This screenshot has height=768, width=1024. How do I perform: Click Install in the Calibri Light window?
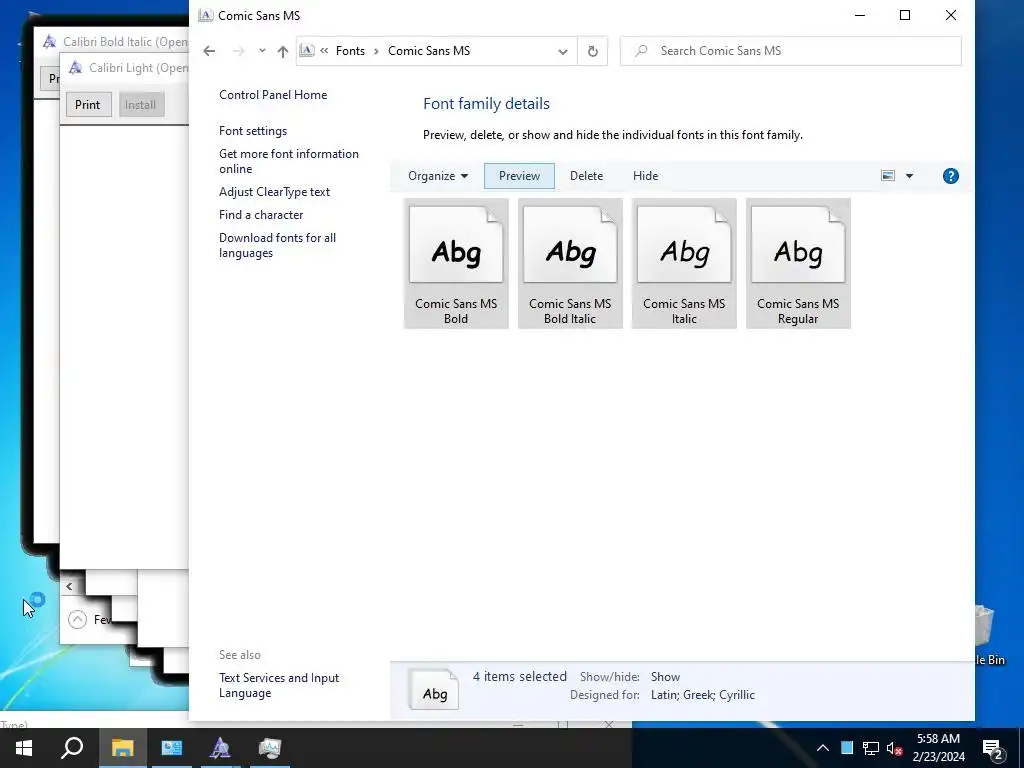140,104
